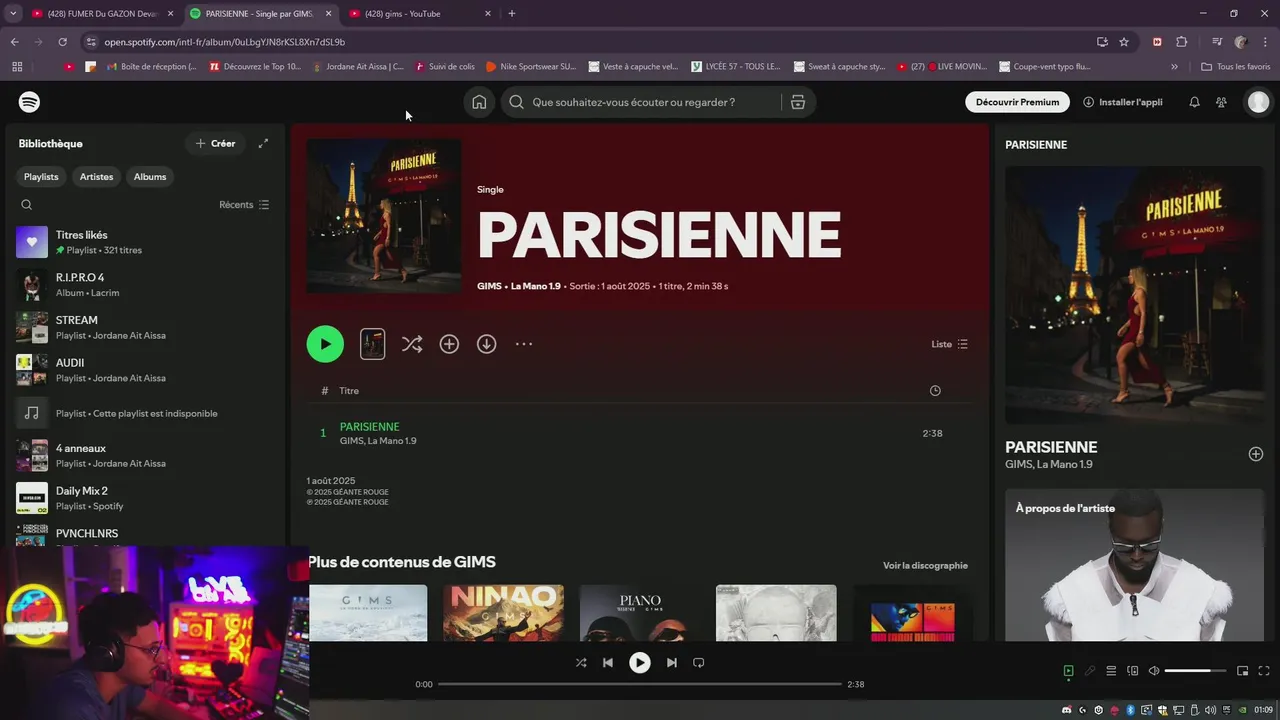Viewport: 1280px width, 720px height.
Task: Open a new browser tab
Action: coord(512,13)
